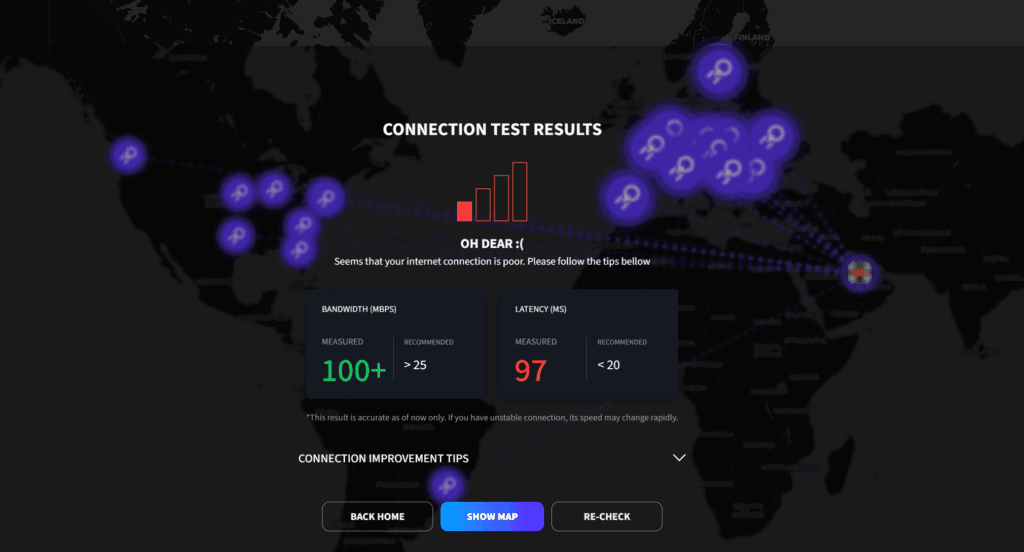This screenshot has width=1024, height=552.
Task: Click the Latency (MS) label
Action: click(541, 309)
